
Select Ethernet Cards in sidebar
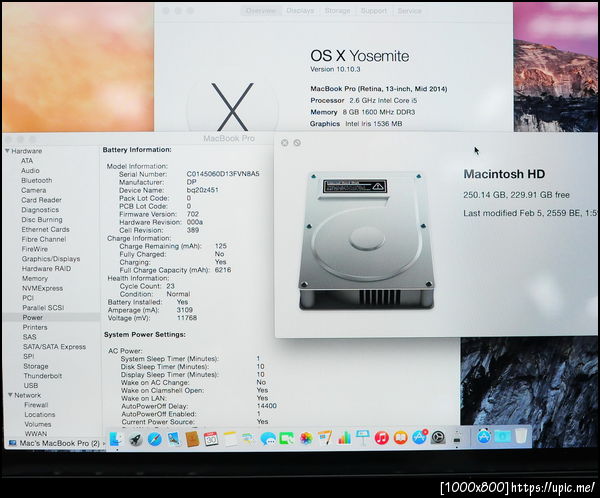(46, 229)
